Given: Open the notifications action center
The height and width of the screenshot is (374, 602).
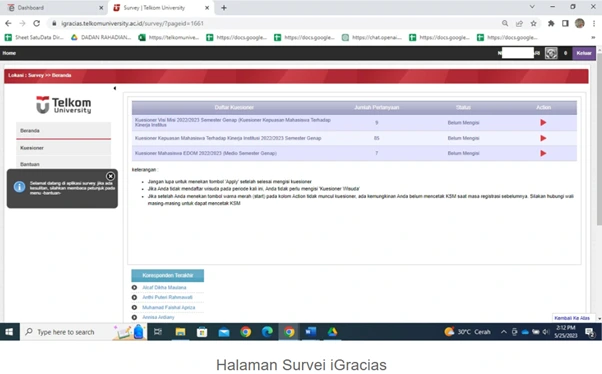Looking at the screenshot, I should coord(590,332).
